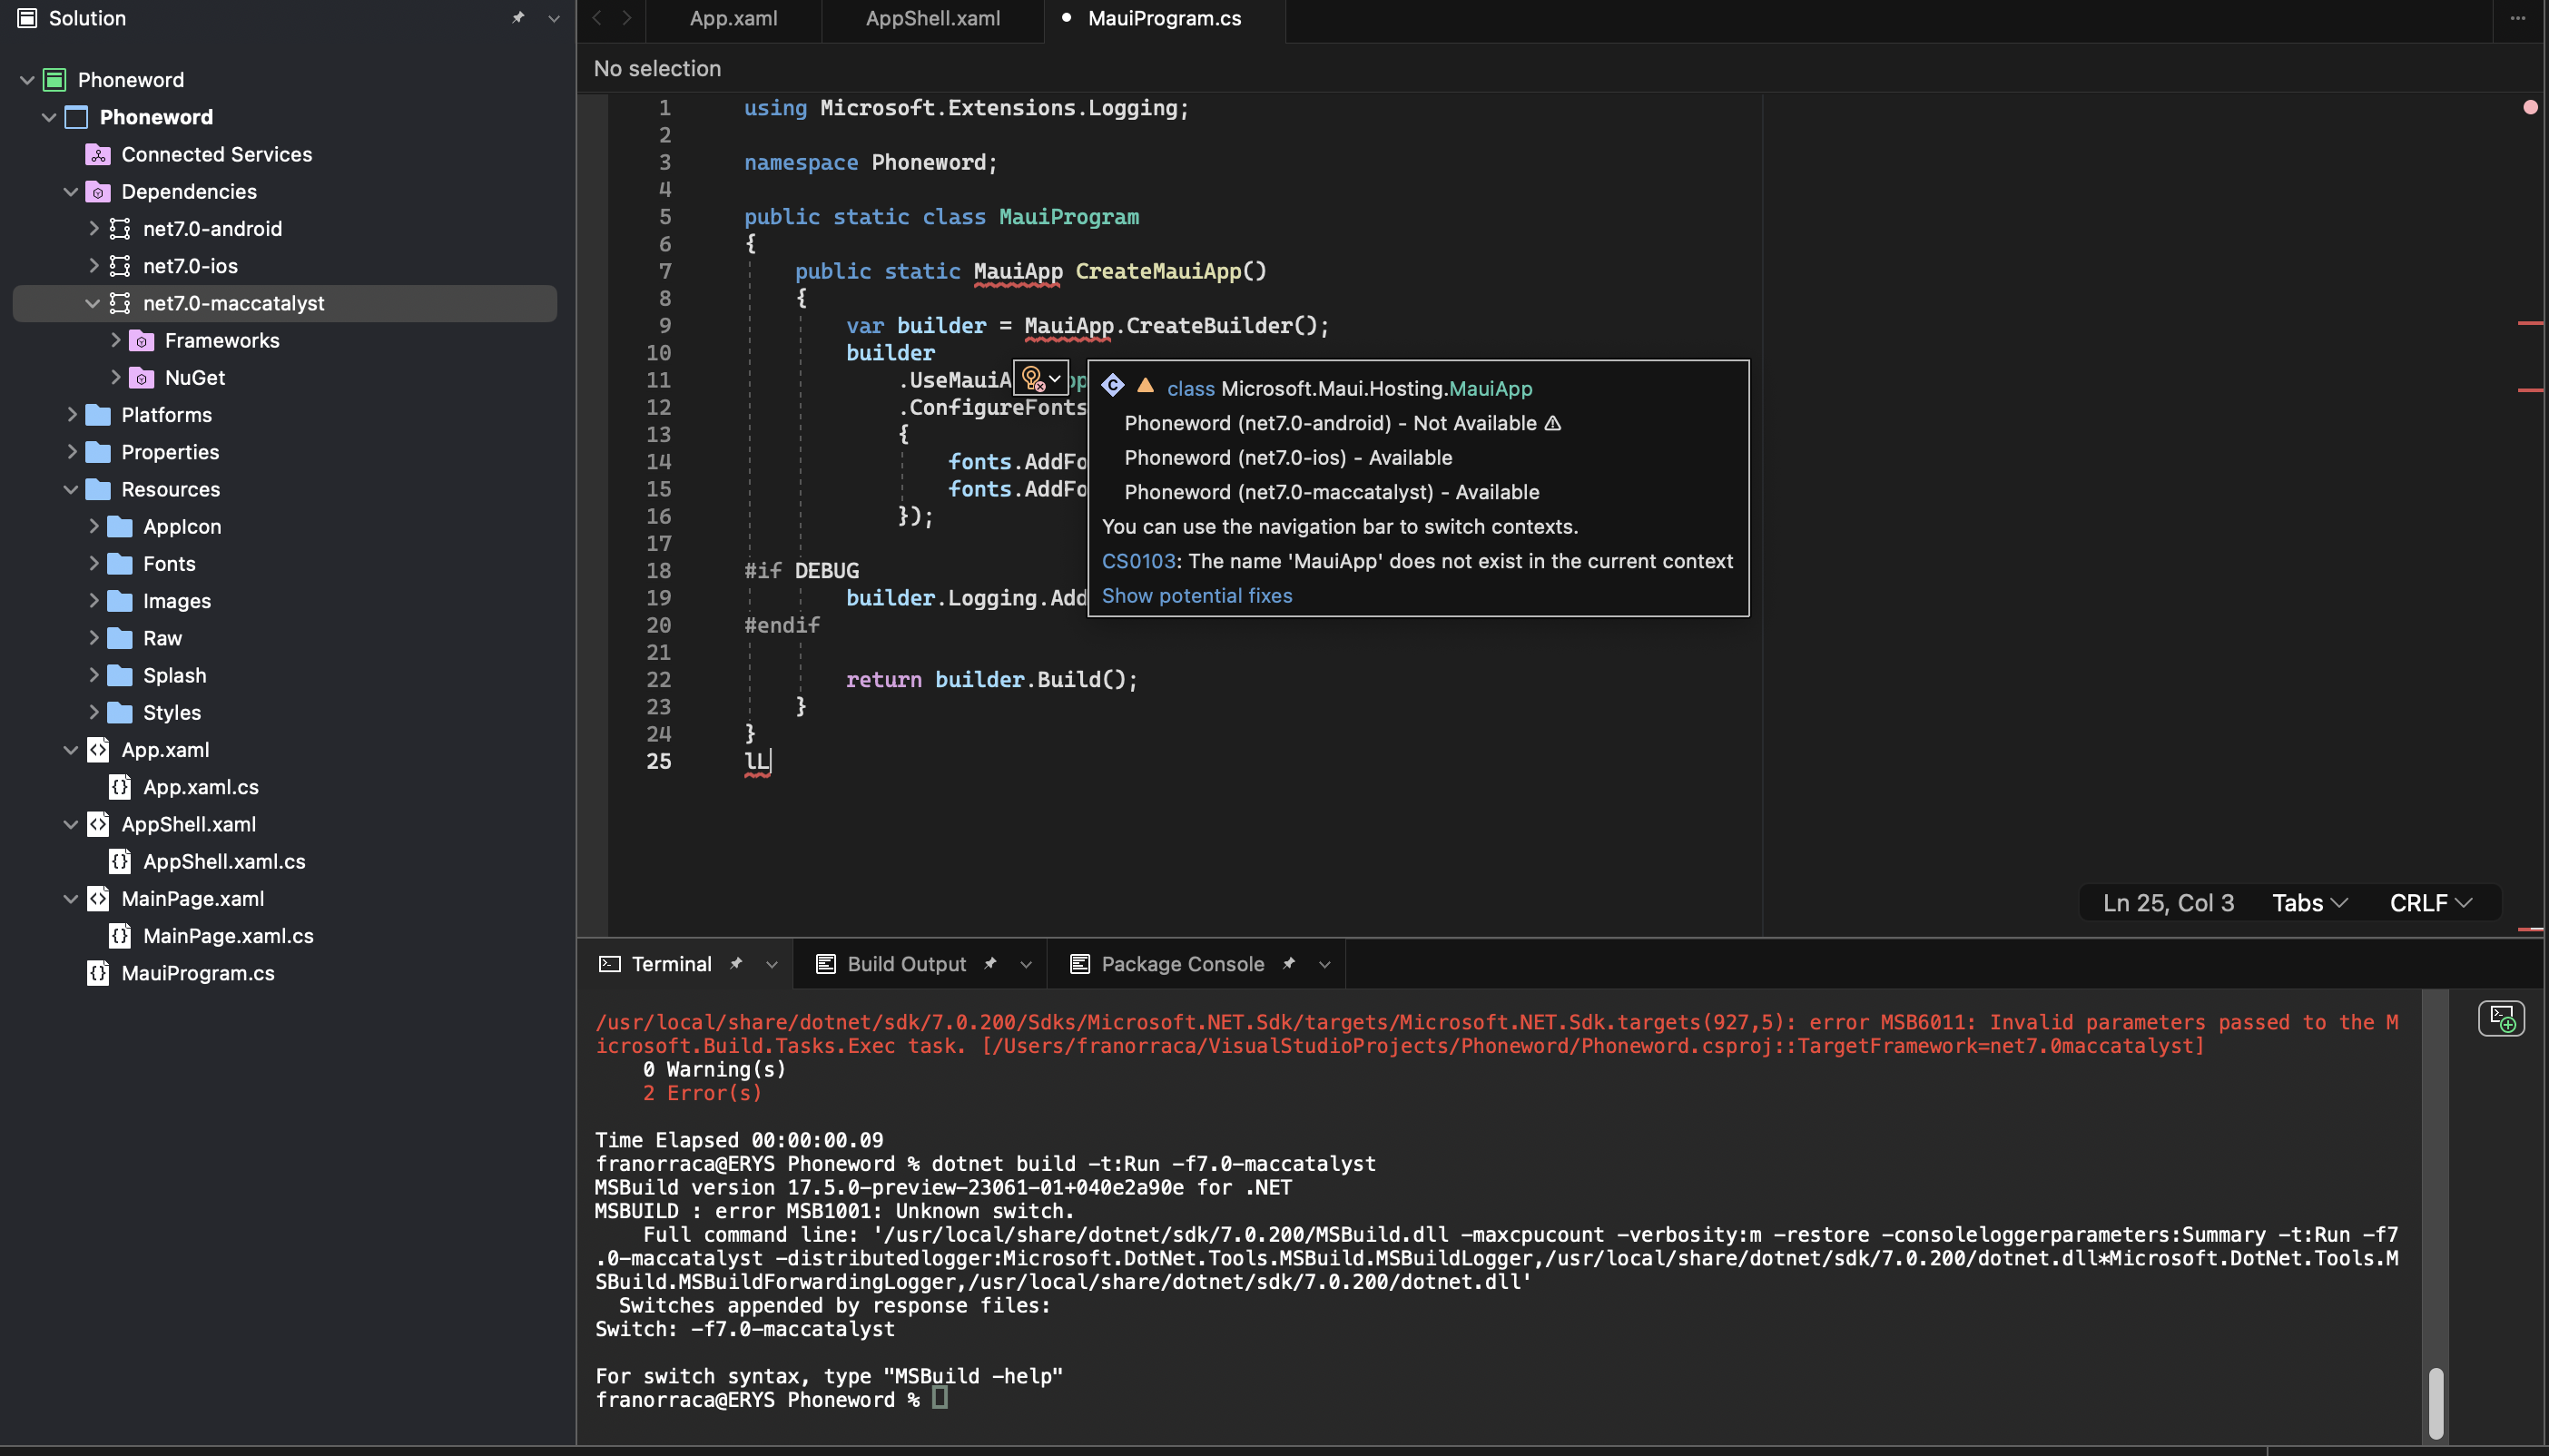
Task: Toggle pin on the Package Console pane
Action: [1289, 964]
